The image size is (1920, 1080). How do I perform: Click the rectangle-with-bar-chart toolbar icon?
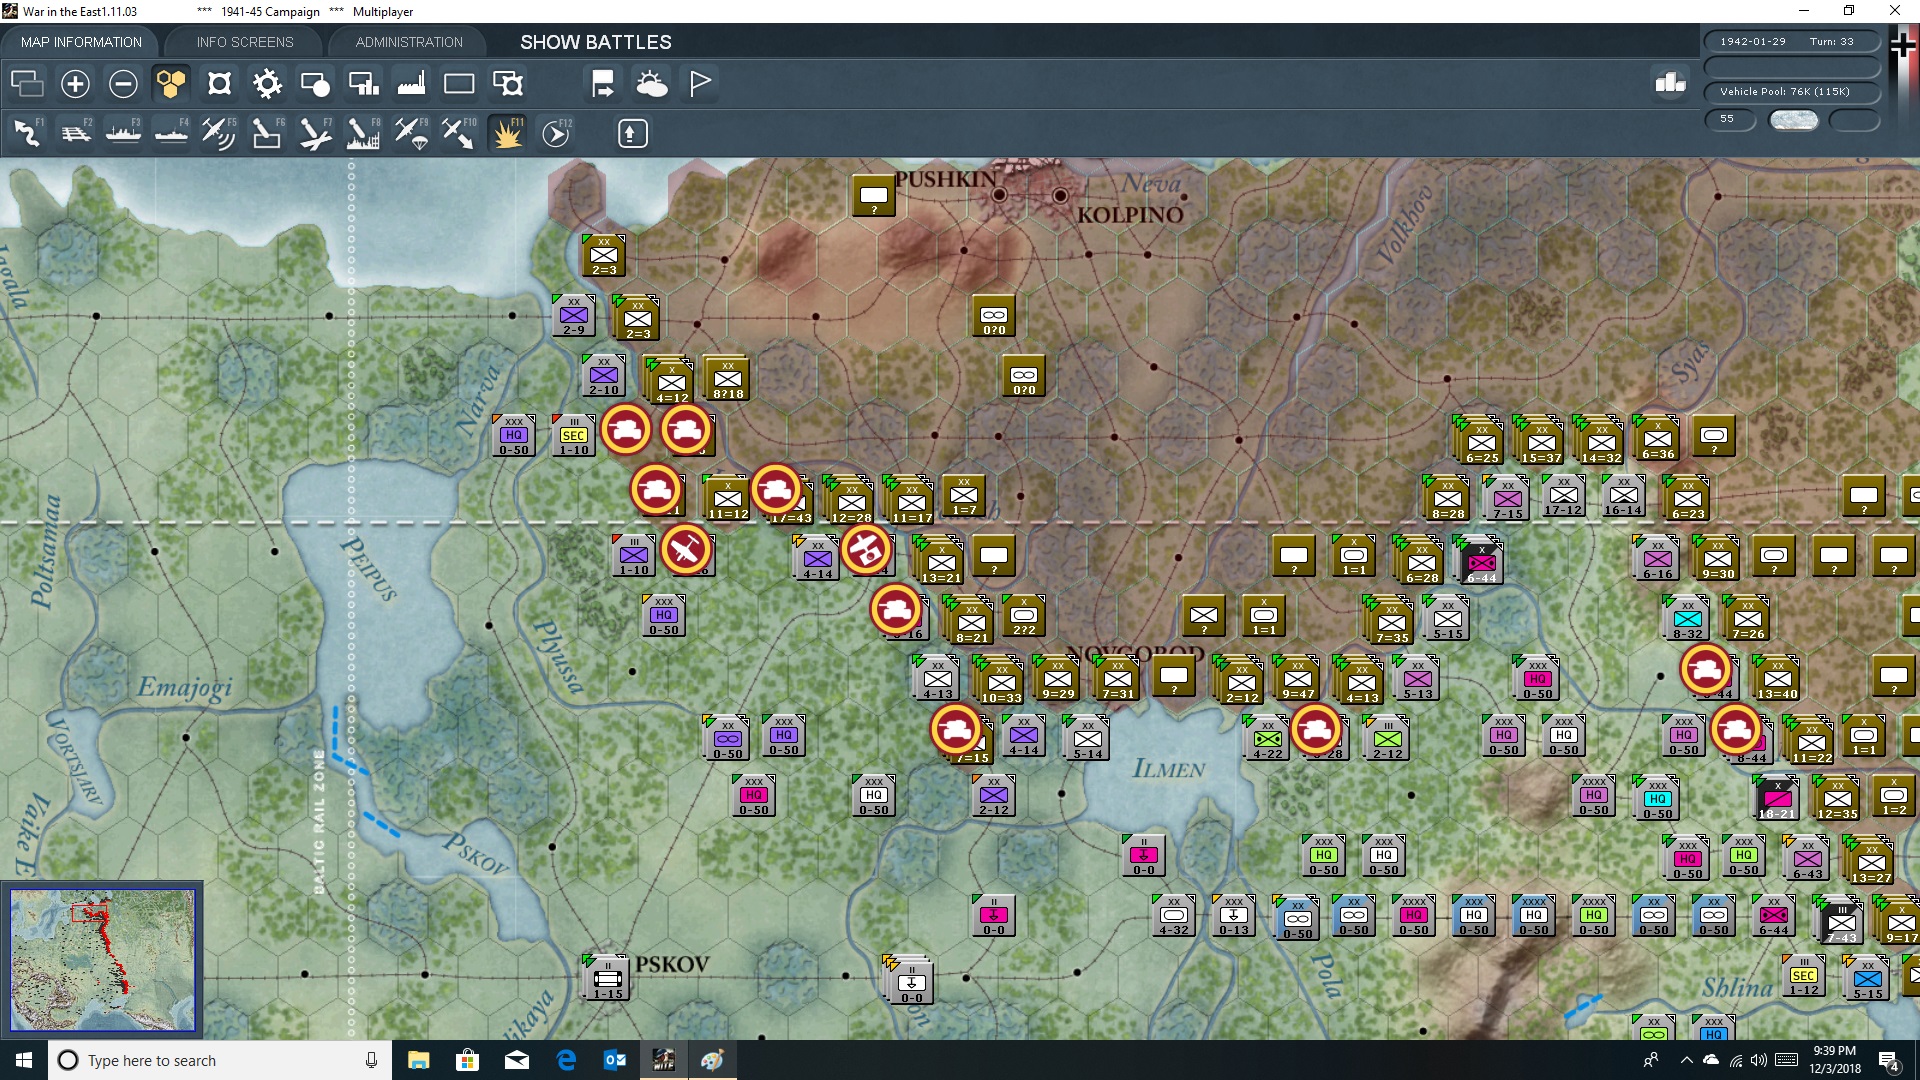point(363,84)
